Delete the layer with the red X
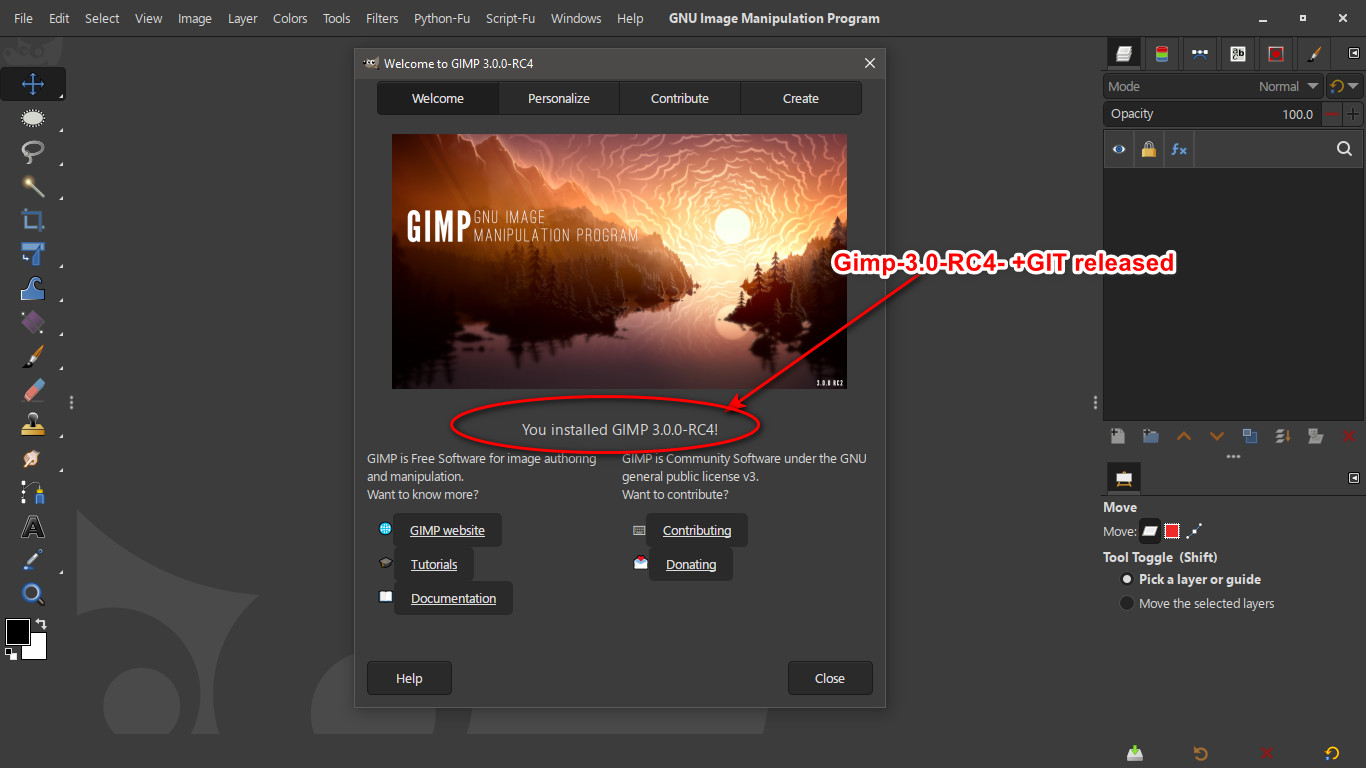 [1349, 436]
